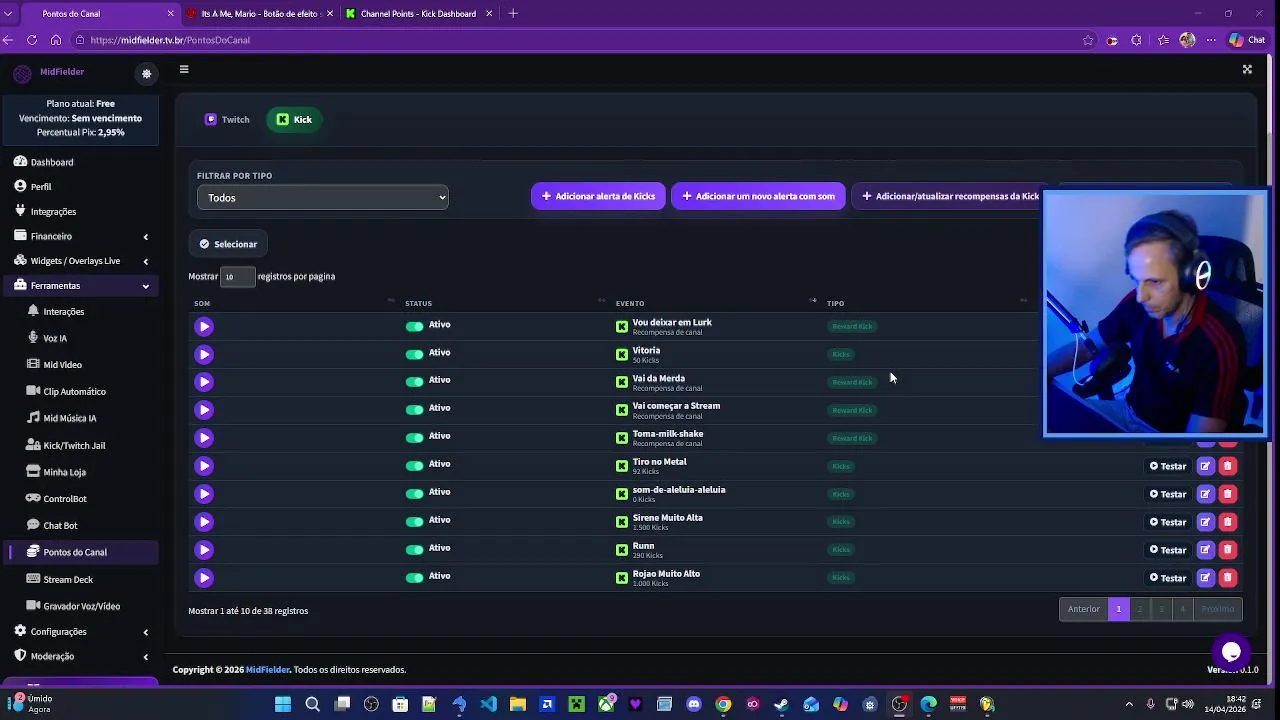
Task: Toggle Ativo status for Runn
Action: click(414, 550)
